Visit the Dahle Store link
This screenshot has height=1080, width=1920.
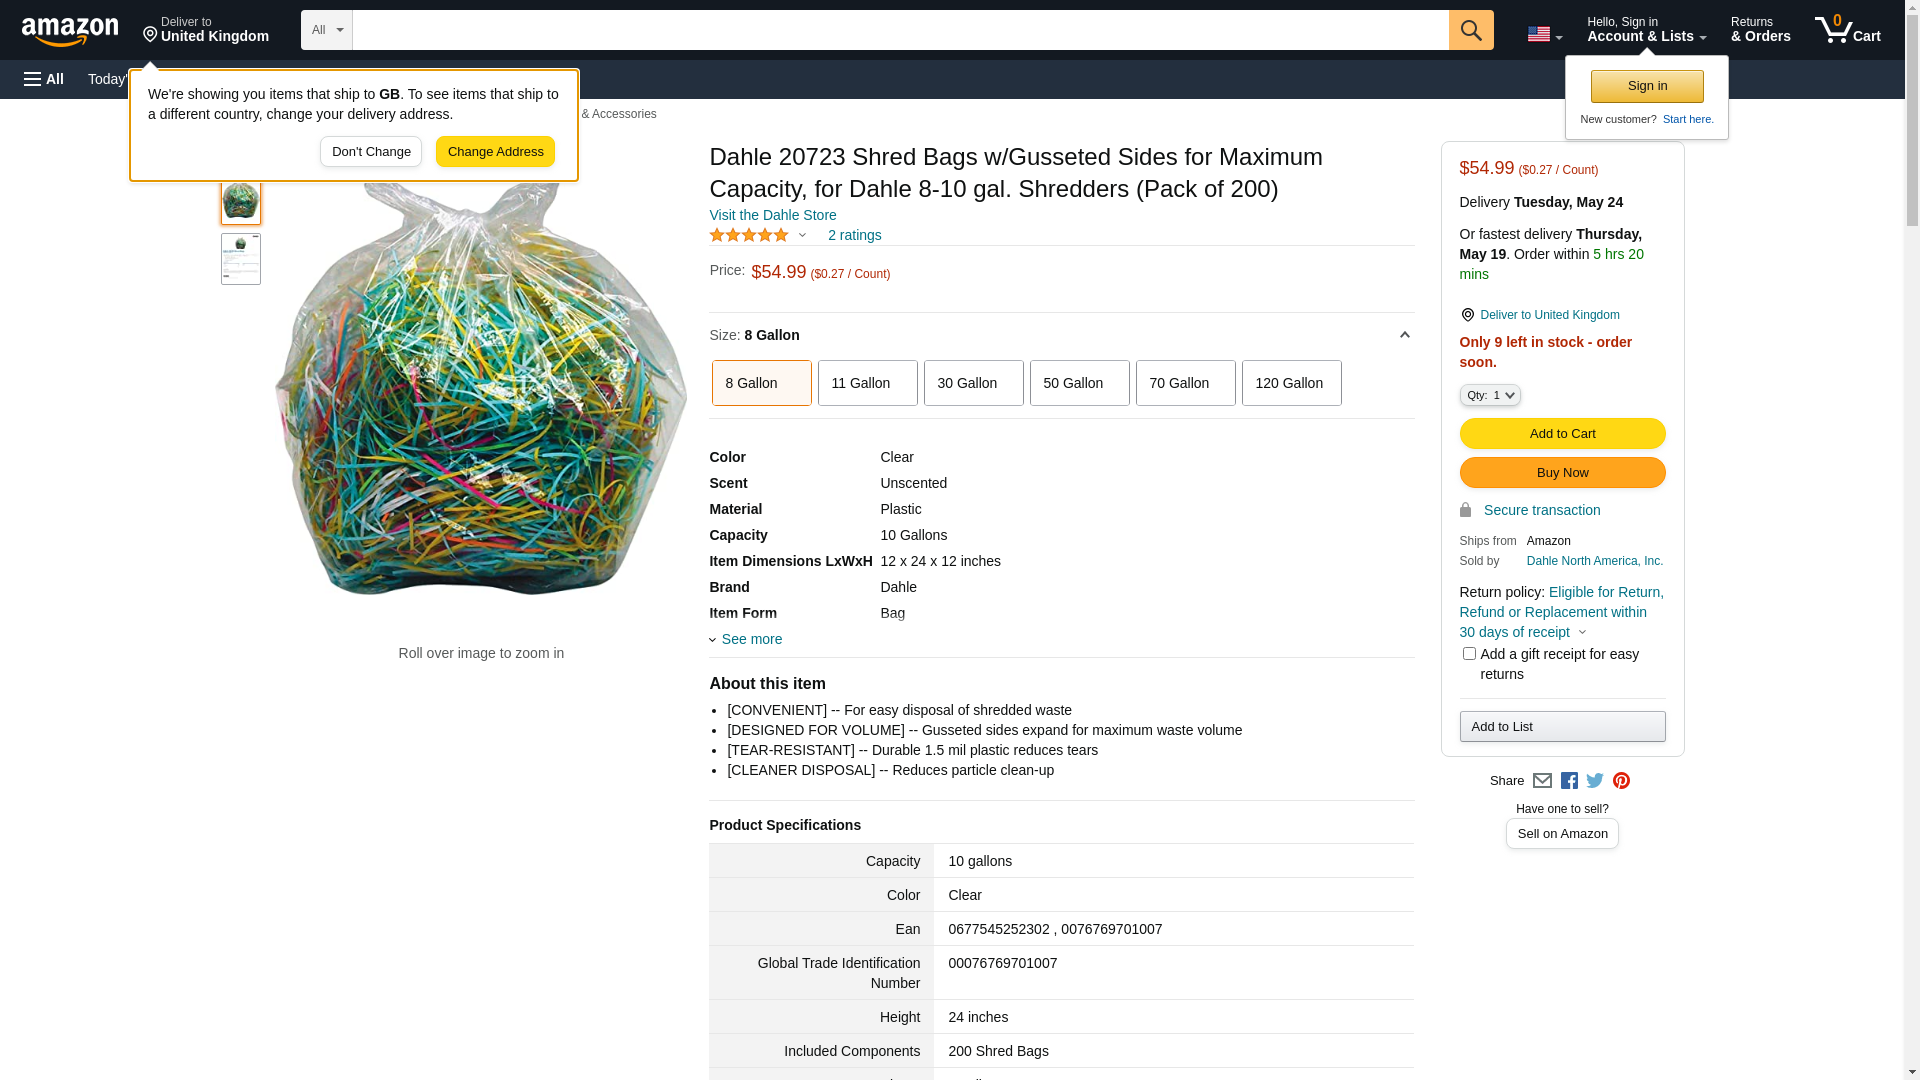772,215
